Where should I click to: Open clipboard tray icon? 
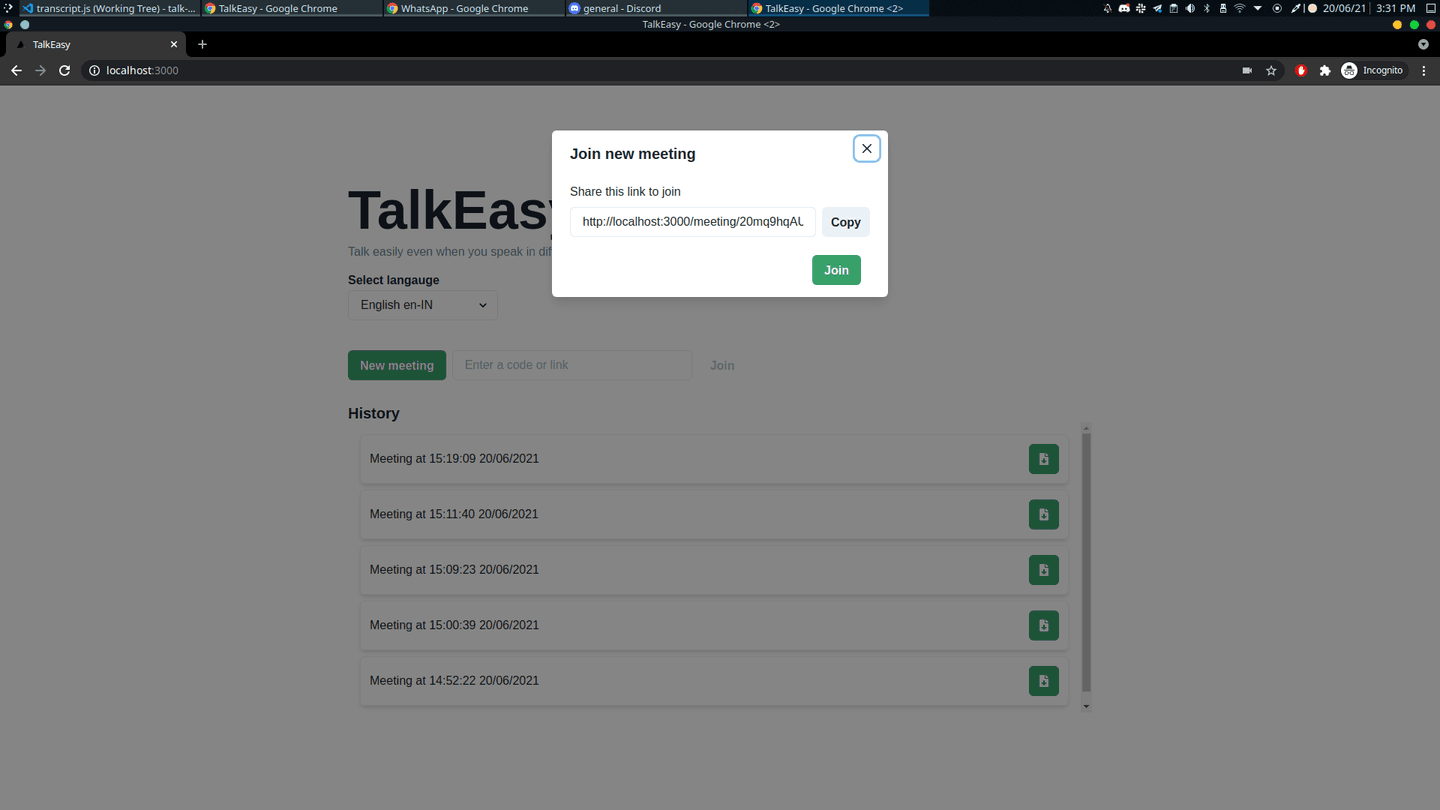(1174, 8)
